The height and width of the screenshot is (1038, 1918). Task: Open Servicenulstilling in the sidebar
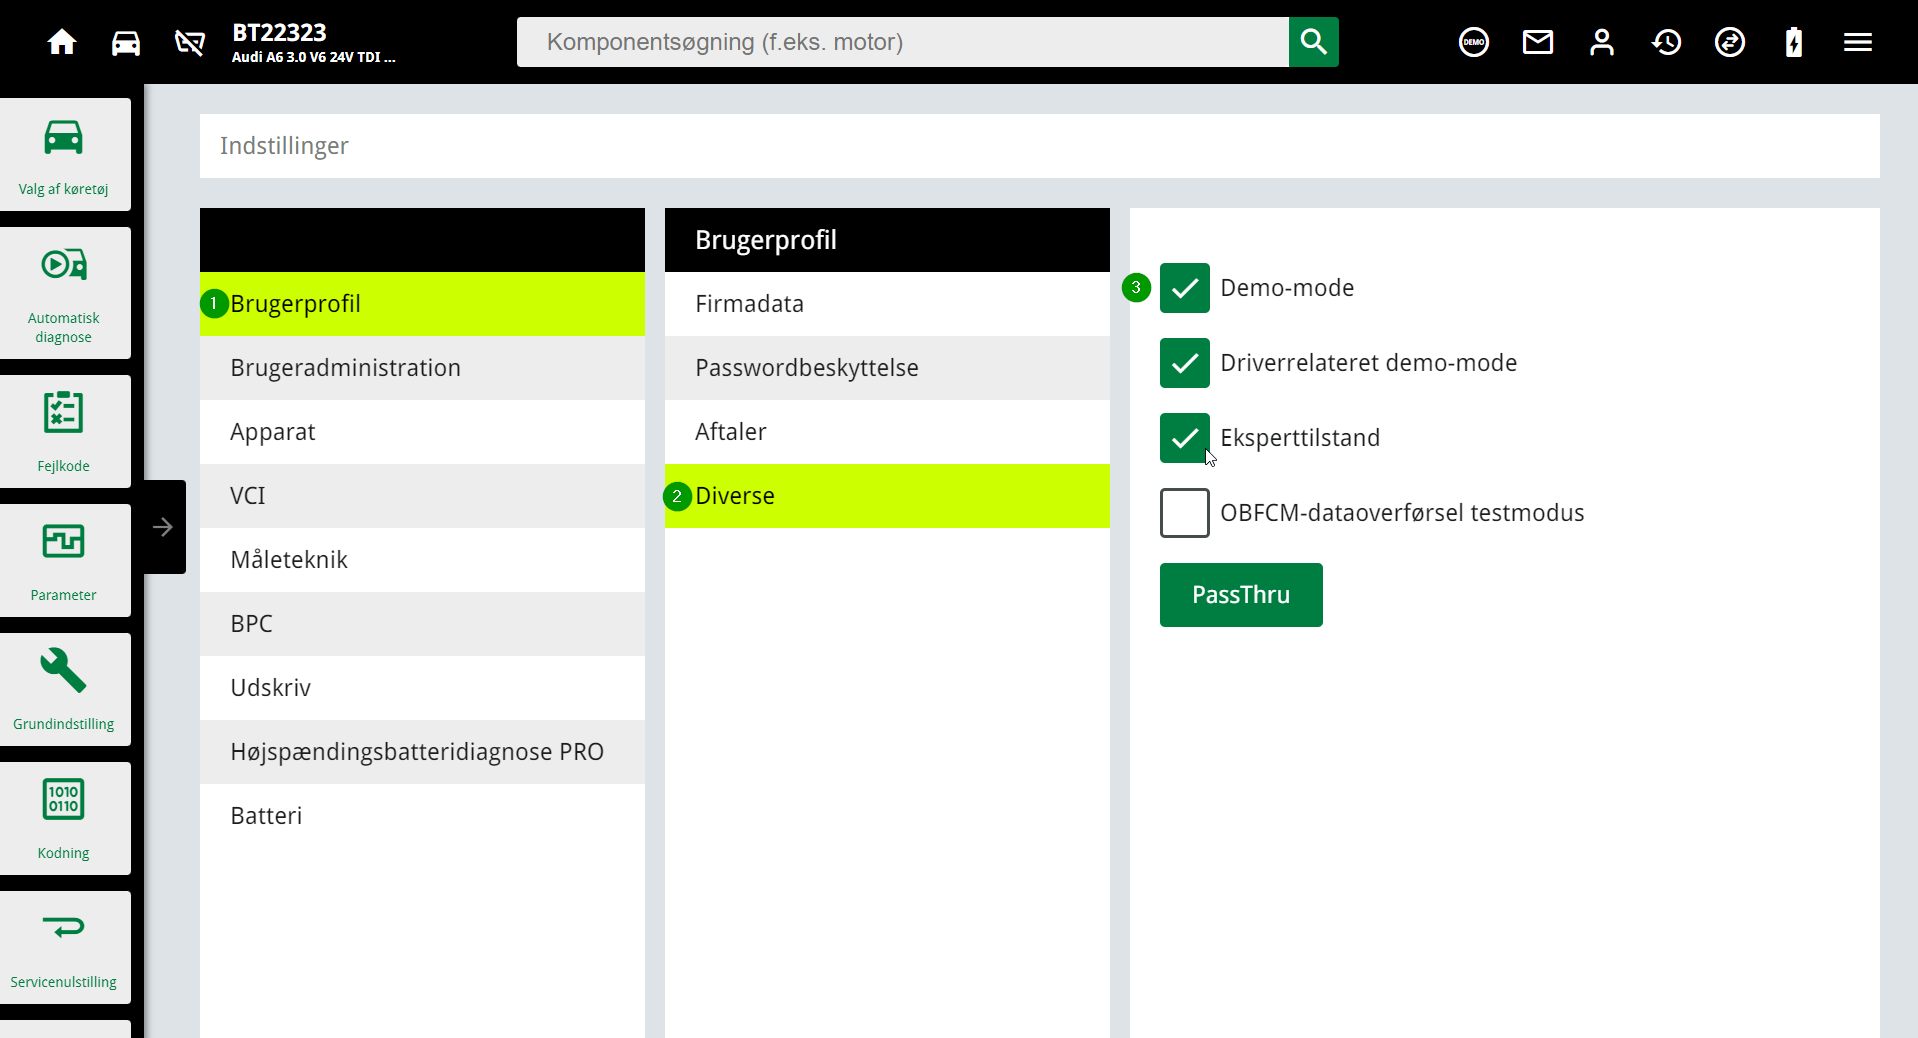click(64, 947)
